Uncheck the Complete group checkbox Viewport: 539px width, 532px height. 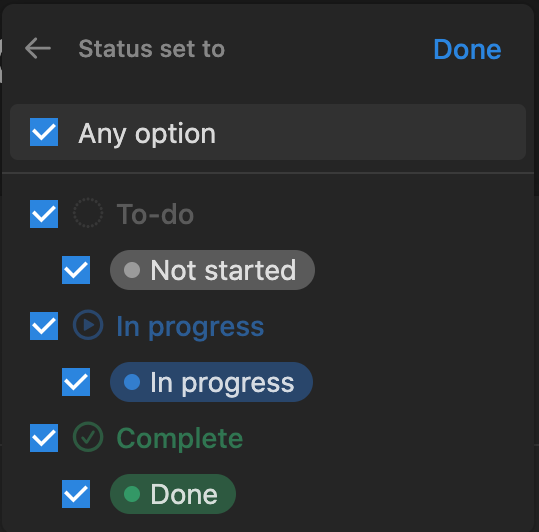click(44, 438)
